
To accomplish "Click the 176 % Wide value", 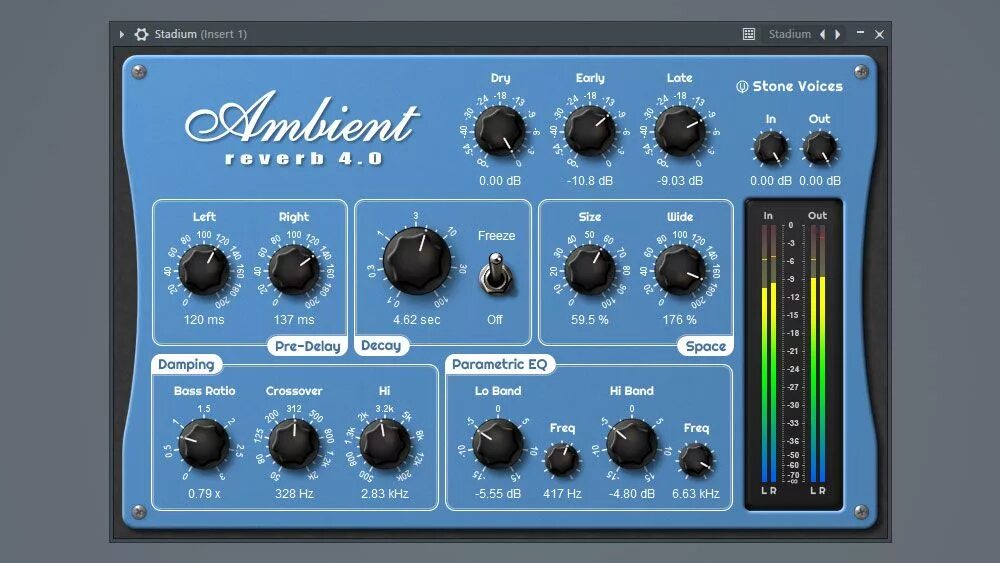I will click(679, 320).
